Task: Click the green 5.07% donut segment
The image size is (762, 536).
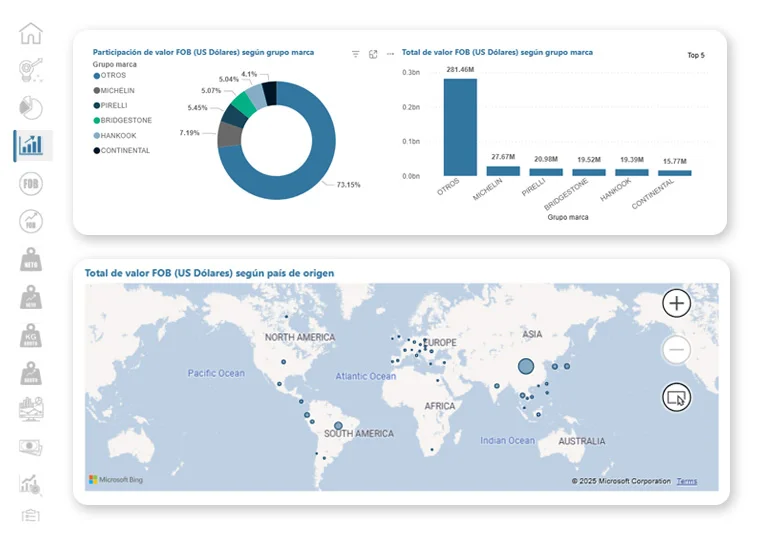Action: pyautogui.click(x=243, y=104)
